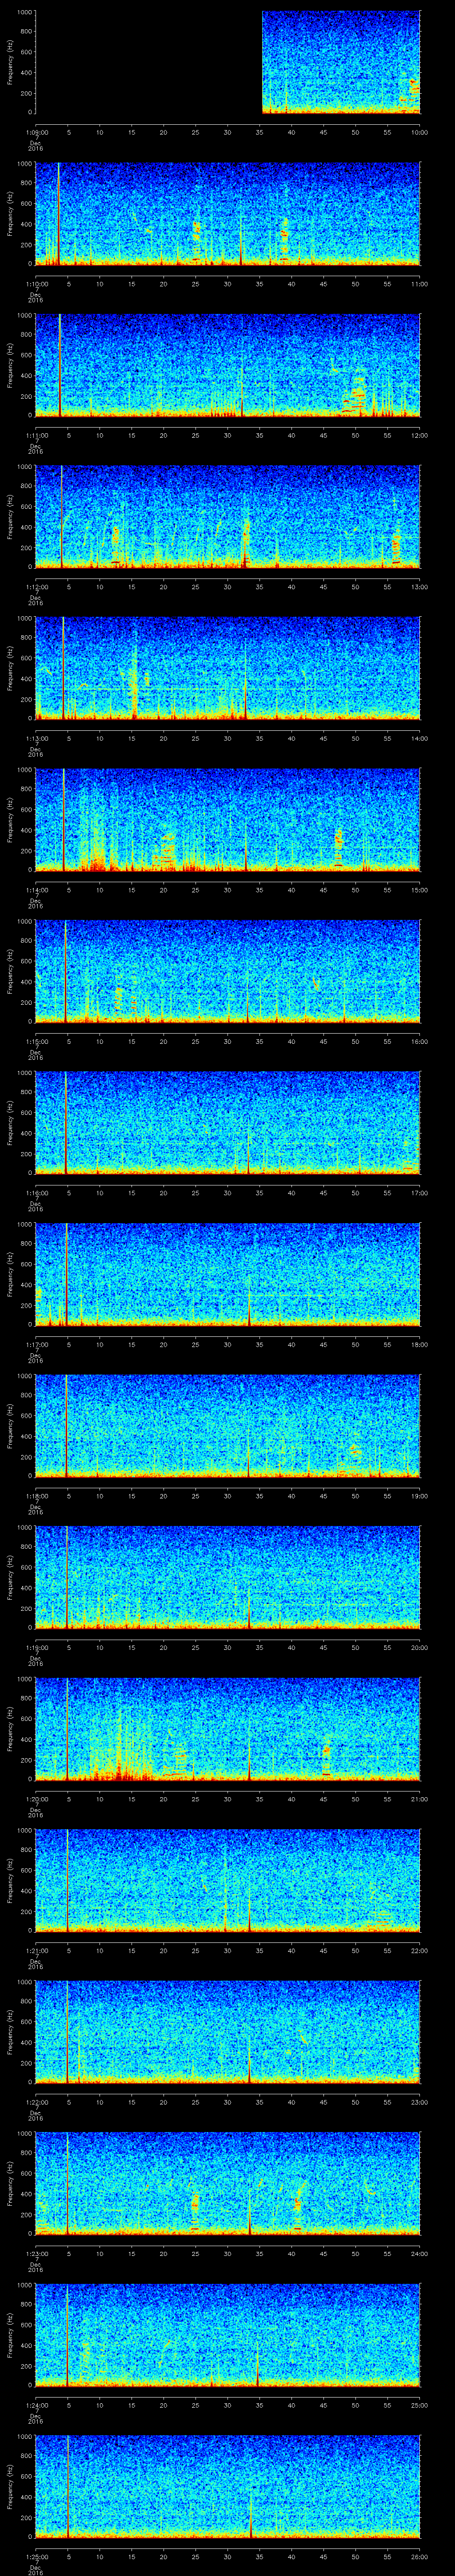The height and width of the screenshot is (2576, 455).
Task: Click the 1:09:00 start time label
Action: click(35, 132)
